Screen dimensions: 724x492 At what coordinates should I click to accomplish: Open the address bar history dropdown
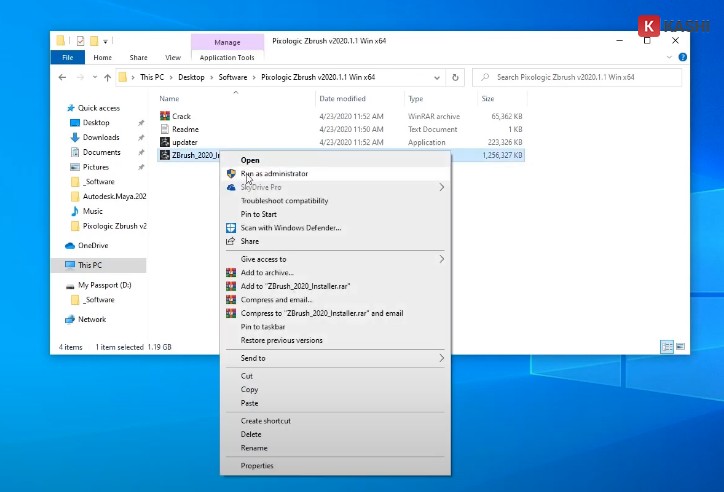(437, 78)
